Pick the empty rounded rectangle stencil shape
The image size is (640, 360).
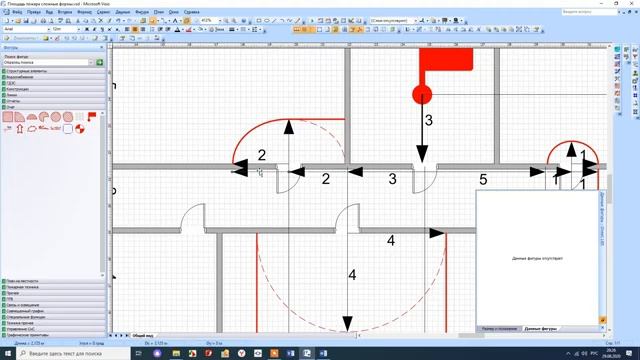click(x=68, y=129)
